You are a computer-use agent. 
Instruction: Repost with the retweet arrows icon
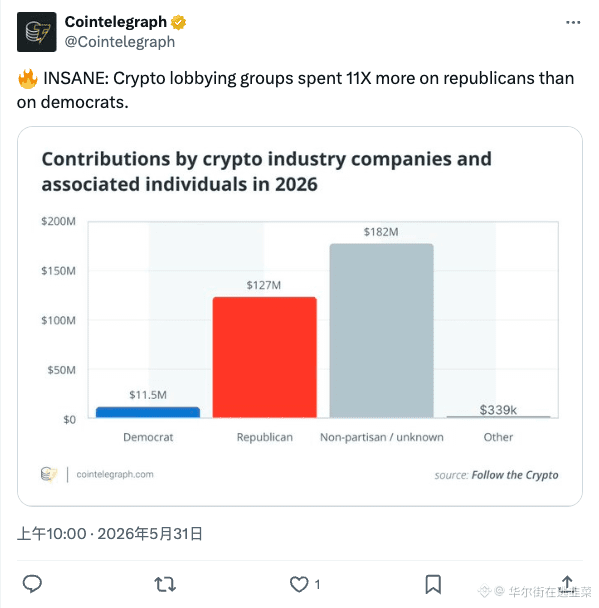(x=165, y=584)
